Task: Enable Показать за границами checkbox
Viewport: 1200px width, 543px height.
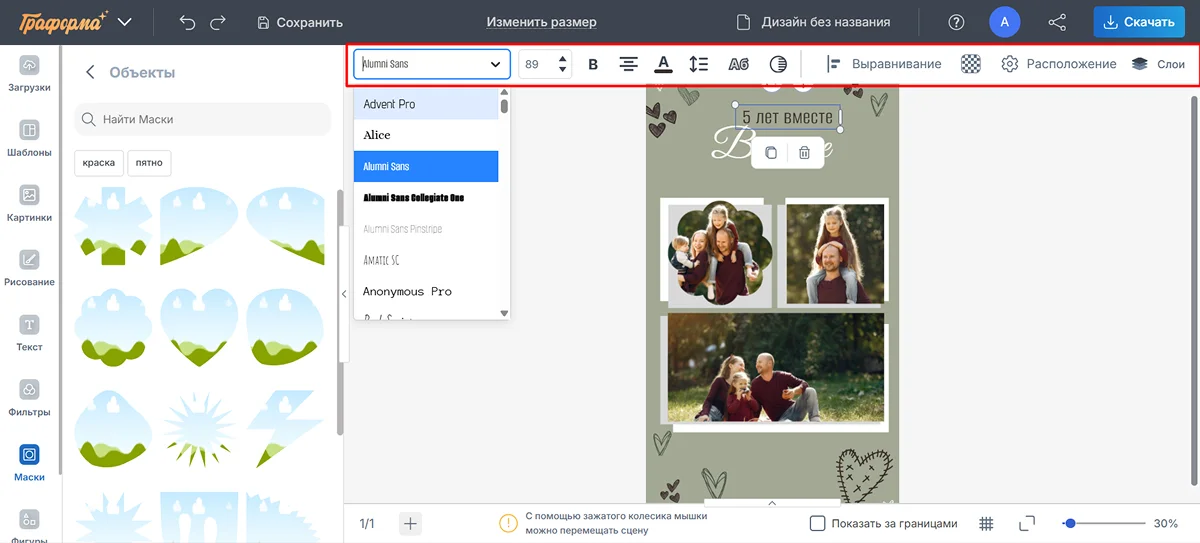Action: 817,523
